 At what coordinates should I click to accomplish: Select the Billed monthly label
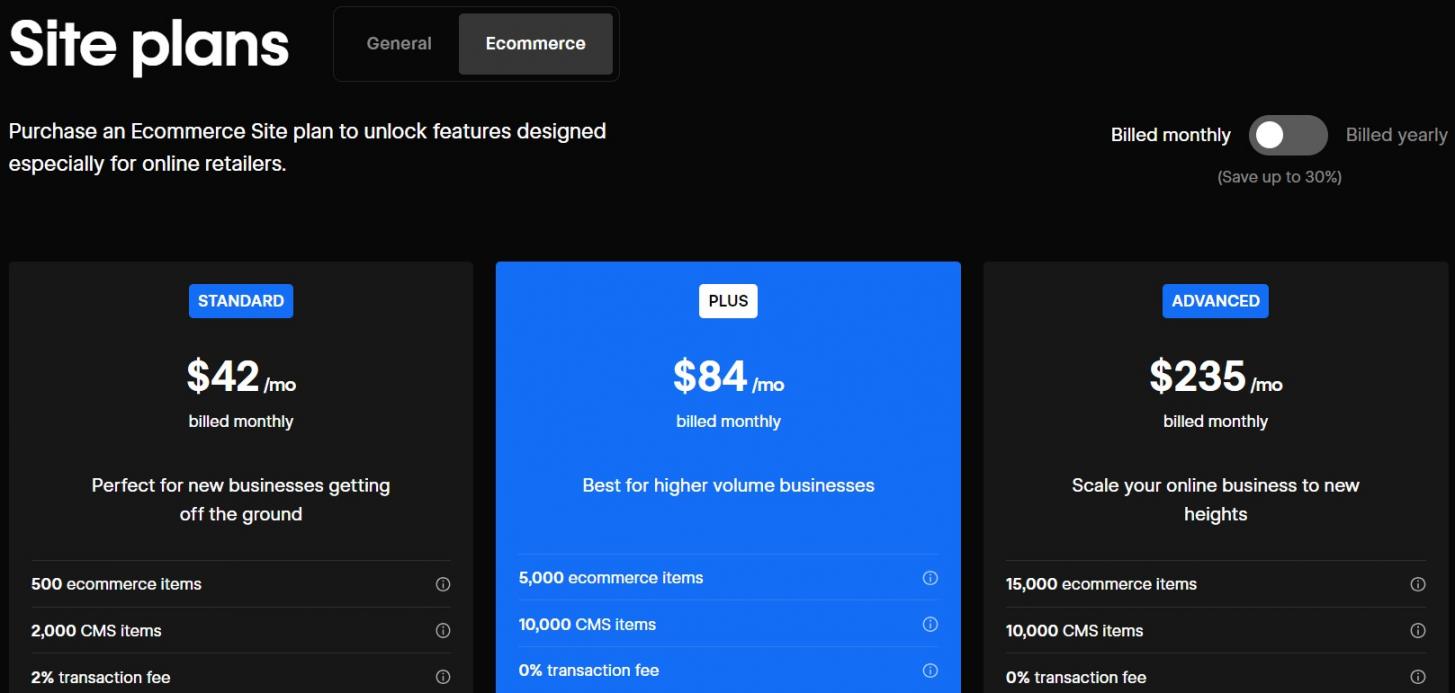click(x=1170, y=135)
